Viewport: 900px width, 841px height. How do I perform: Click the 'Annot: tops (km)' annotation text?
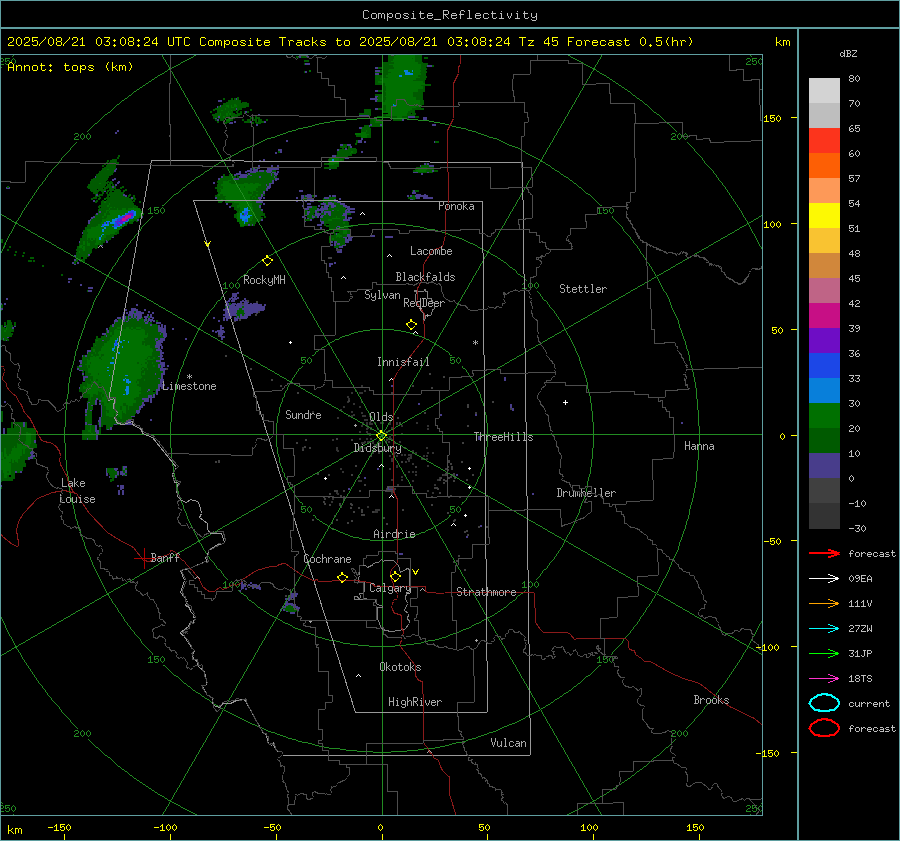[x=70, y=67]
